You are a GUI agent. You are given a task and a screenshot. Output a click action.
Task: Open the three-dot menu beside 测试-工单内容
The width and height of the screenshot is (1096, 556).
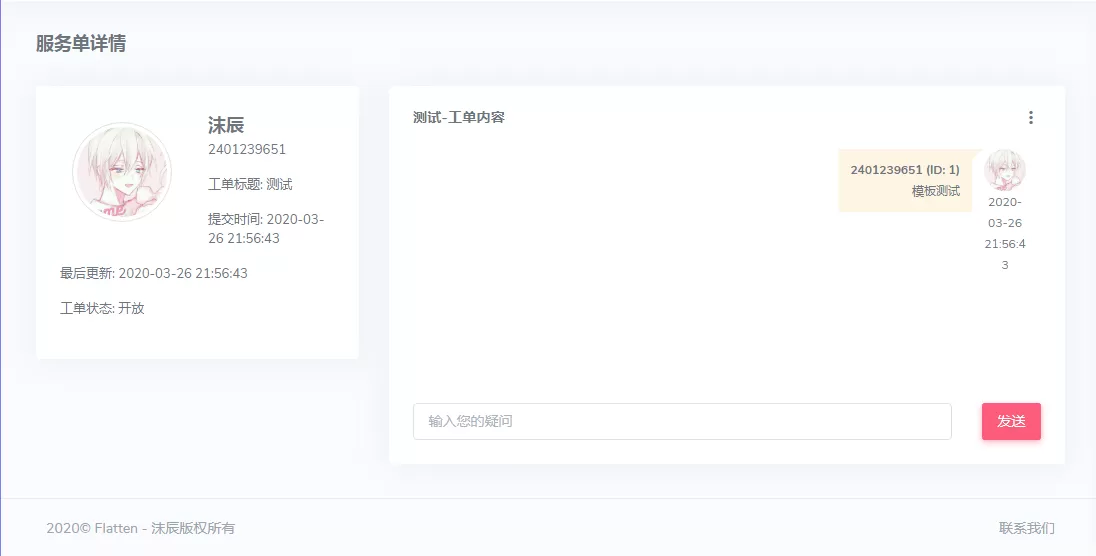pos(1030,117)
